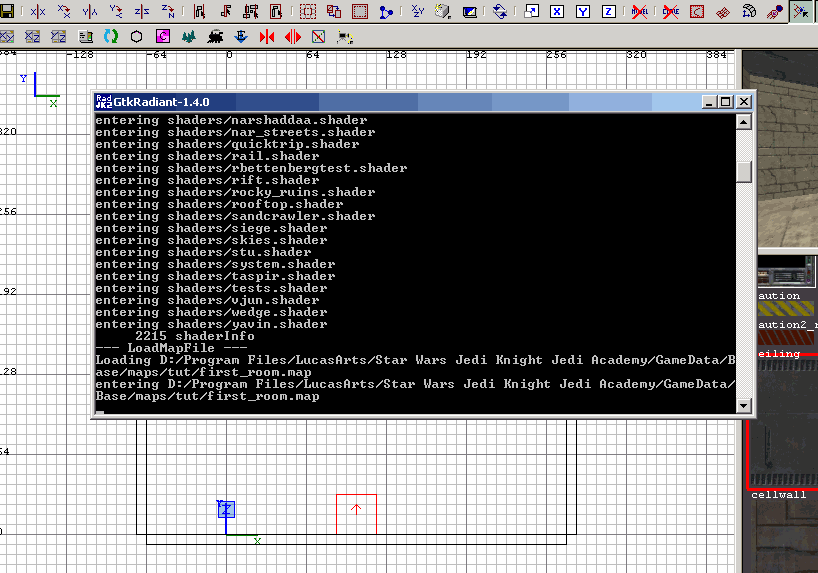This screenshot has height=573, width=818.
Task: Rotate selection around the Y axis
Action: (x=115, y=11)
